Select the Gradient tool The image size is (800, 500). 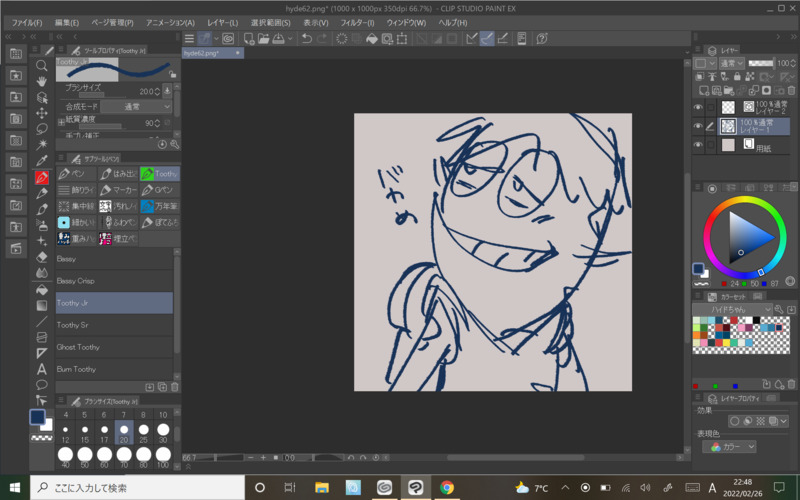tap(42, 305)
